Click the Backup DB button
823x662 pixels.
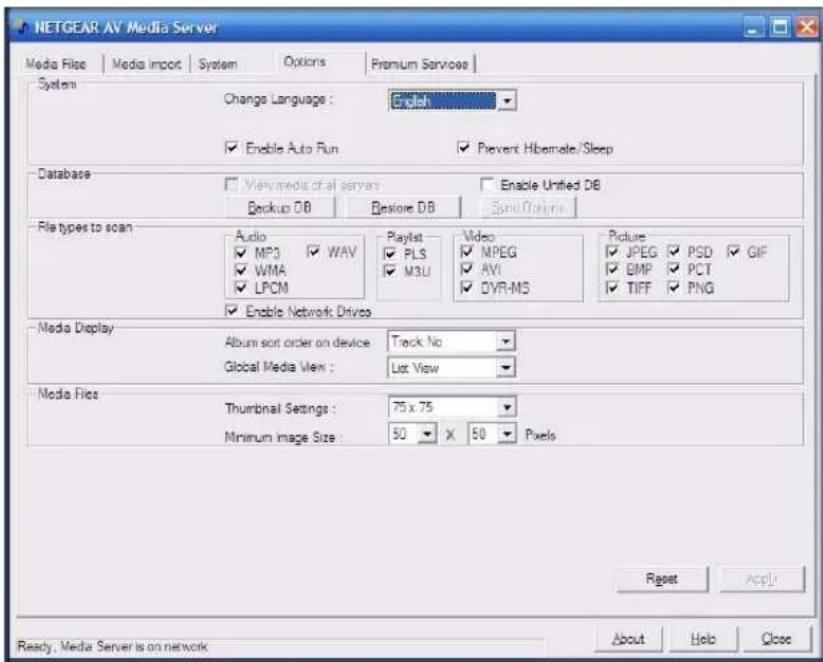tap(280, 207)
